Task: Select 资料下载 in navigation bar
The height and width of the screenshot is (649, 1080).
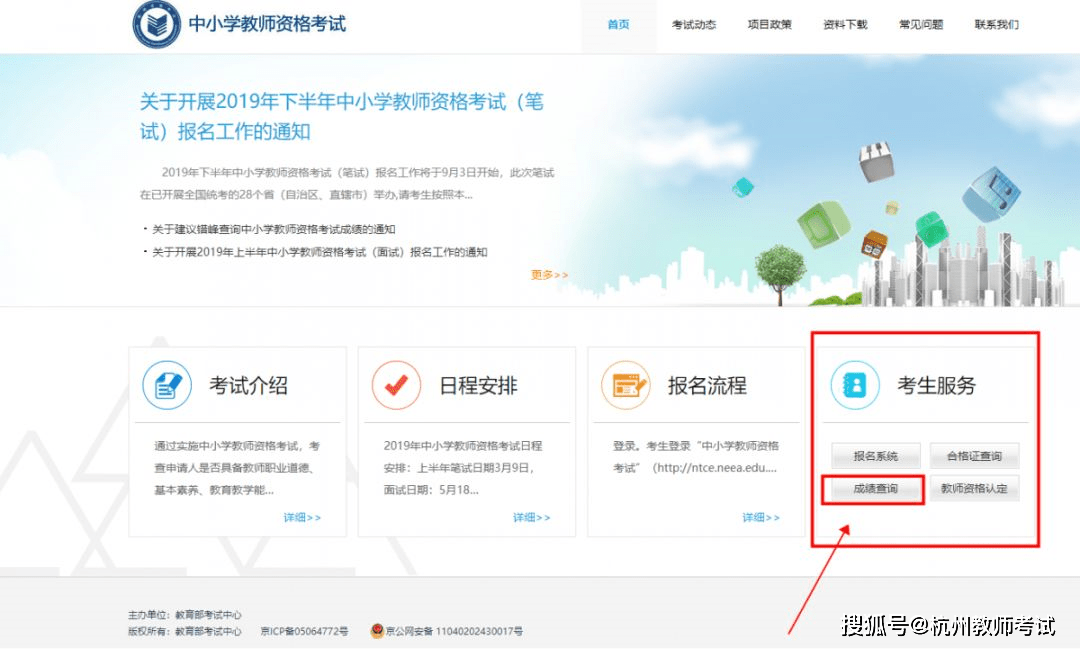Action: [845, 25]
